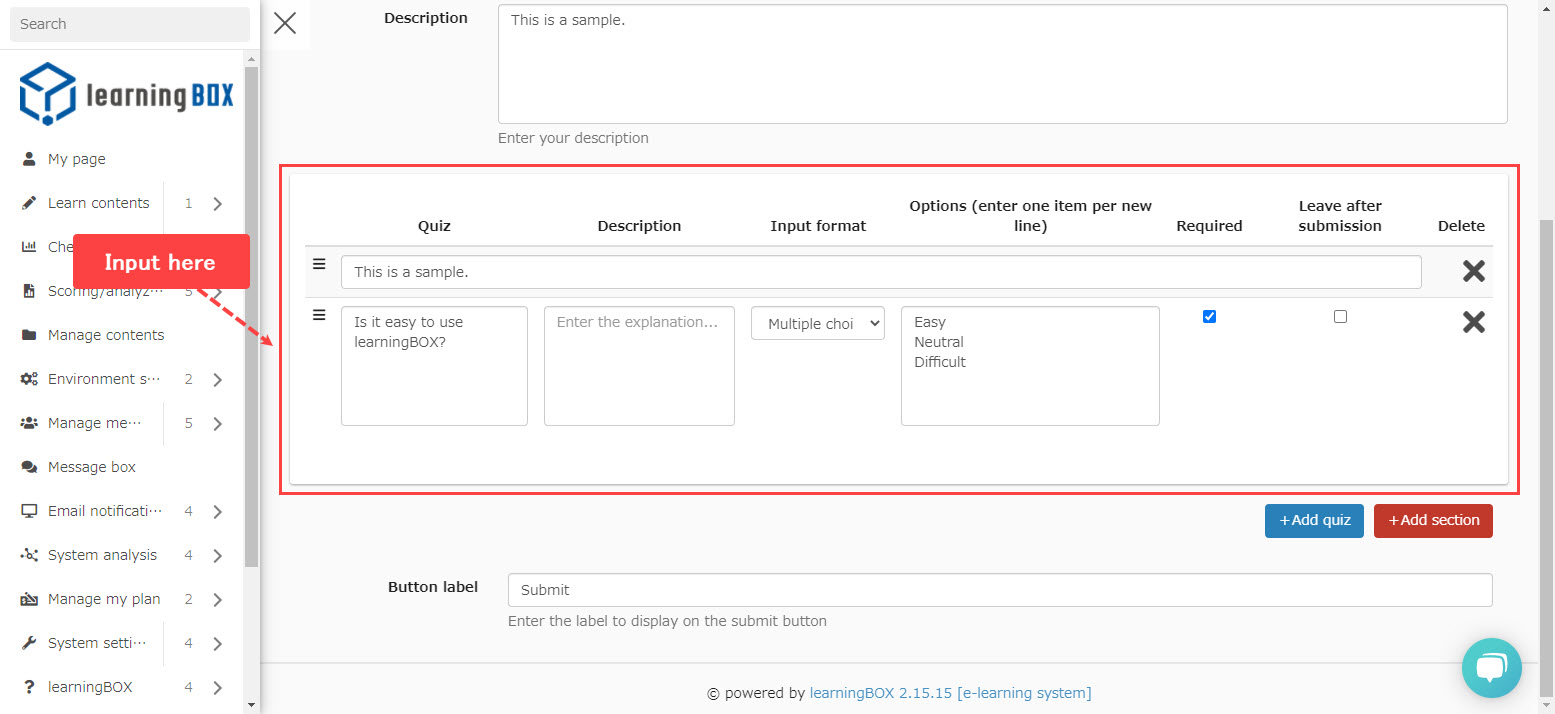This screenshot has width=1555, height=714.
Task: Delete the learningBOX quiz question row
Action: pos(1473,322)
